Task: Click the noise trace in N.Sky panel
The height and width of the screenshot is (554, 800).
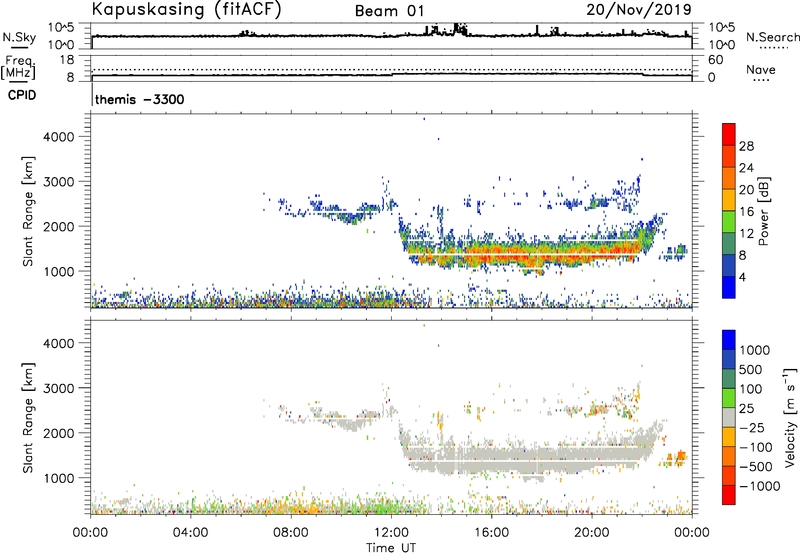Action: coord(391,35)
